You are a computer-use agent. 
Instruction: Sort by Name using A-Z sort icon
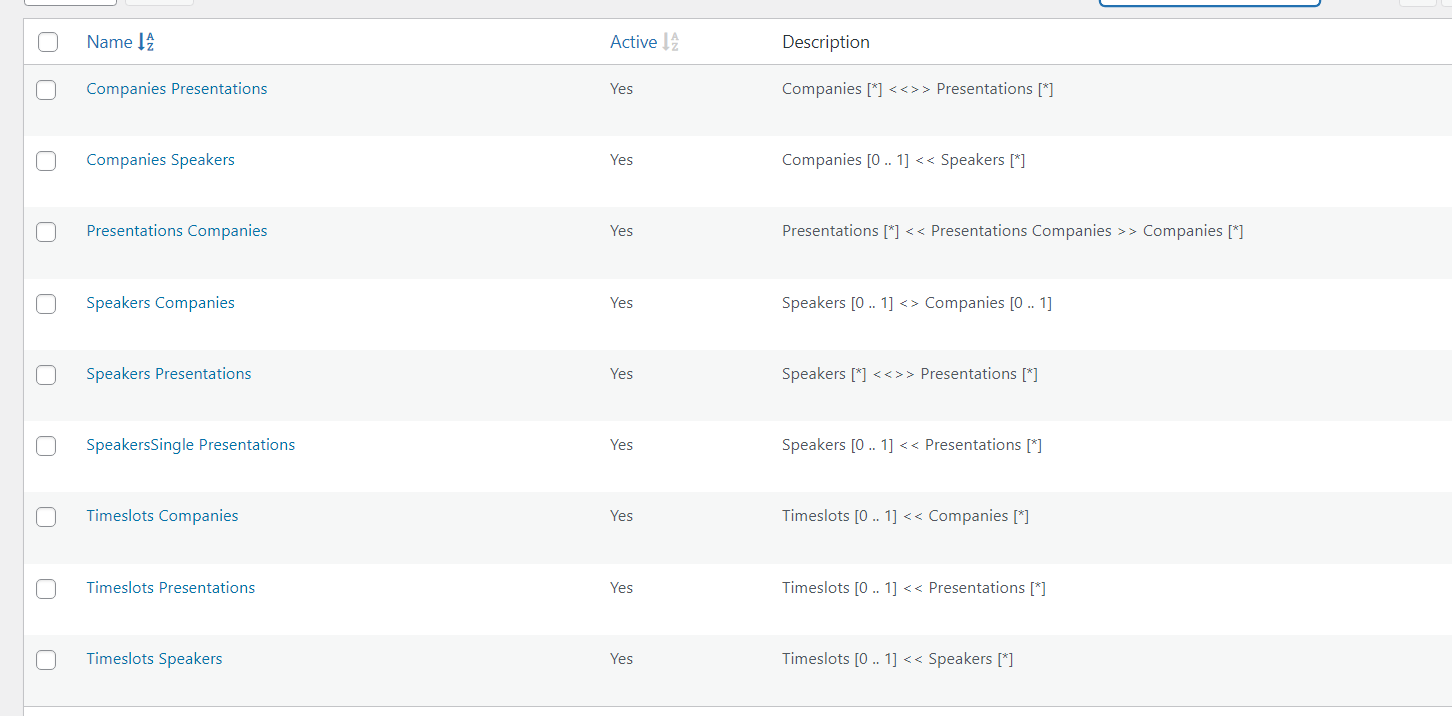pos(146,42)
